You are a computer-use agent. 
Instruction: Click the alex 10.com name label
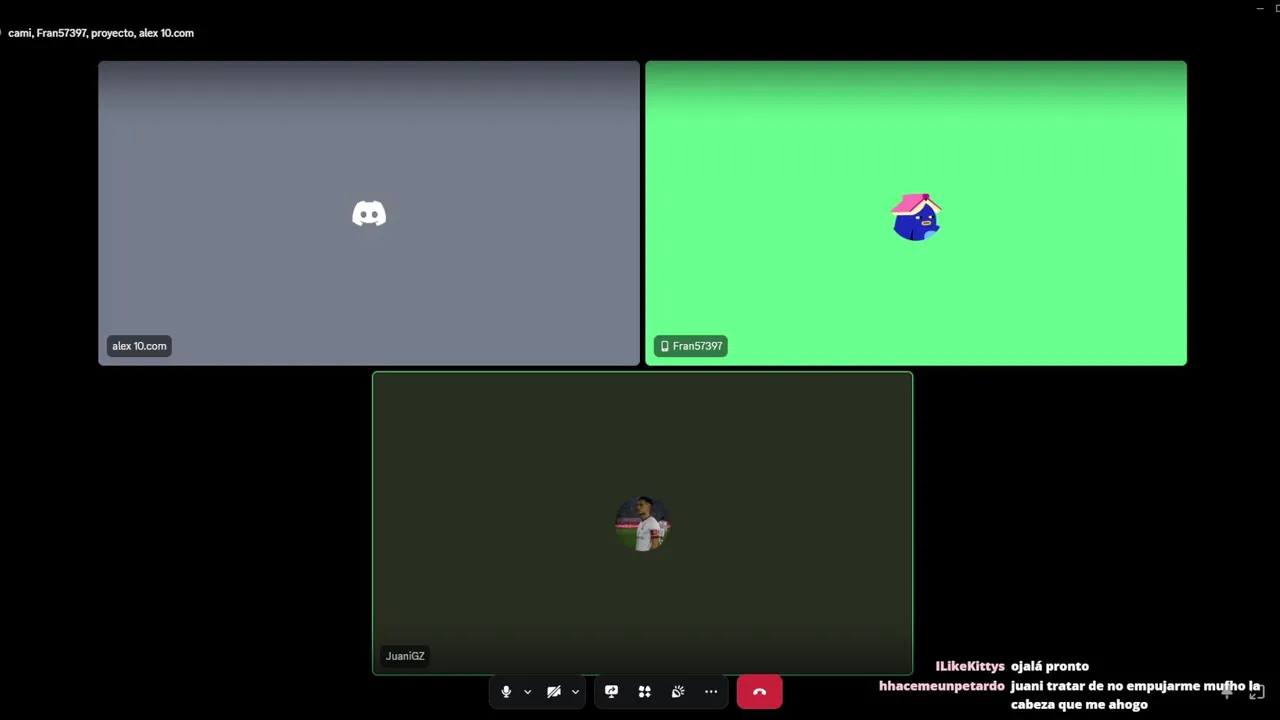click(x=139, y=346)
